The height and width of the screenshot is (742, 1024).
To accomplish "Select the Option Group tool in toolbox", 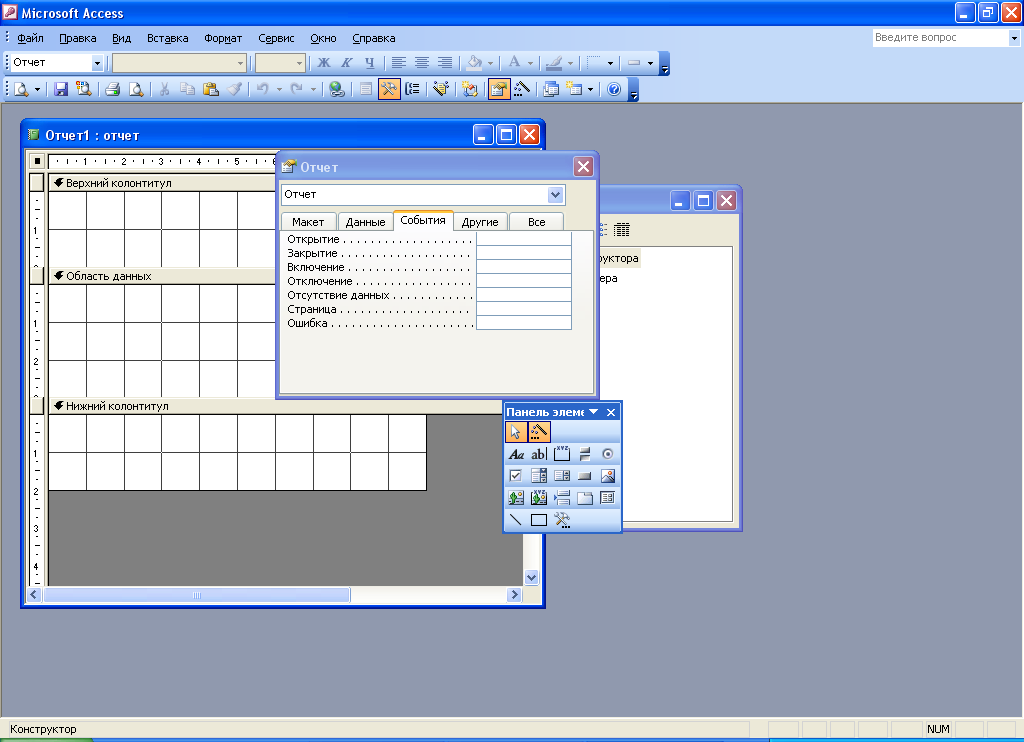I will tap(562, 454).
